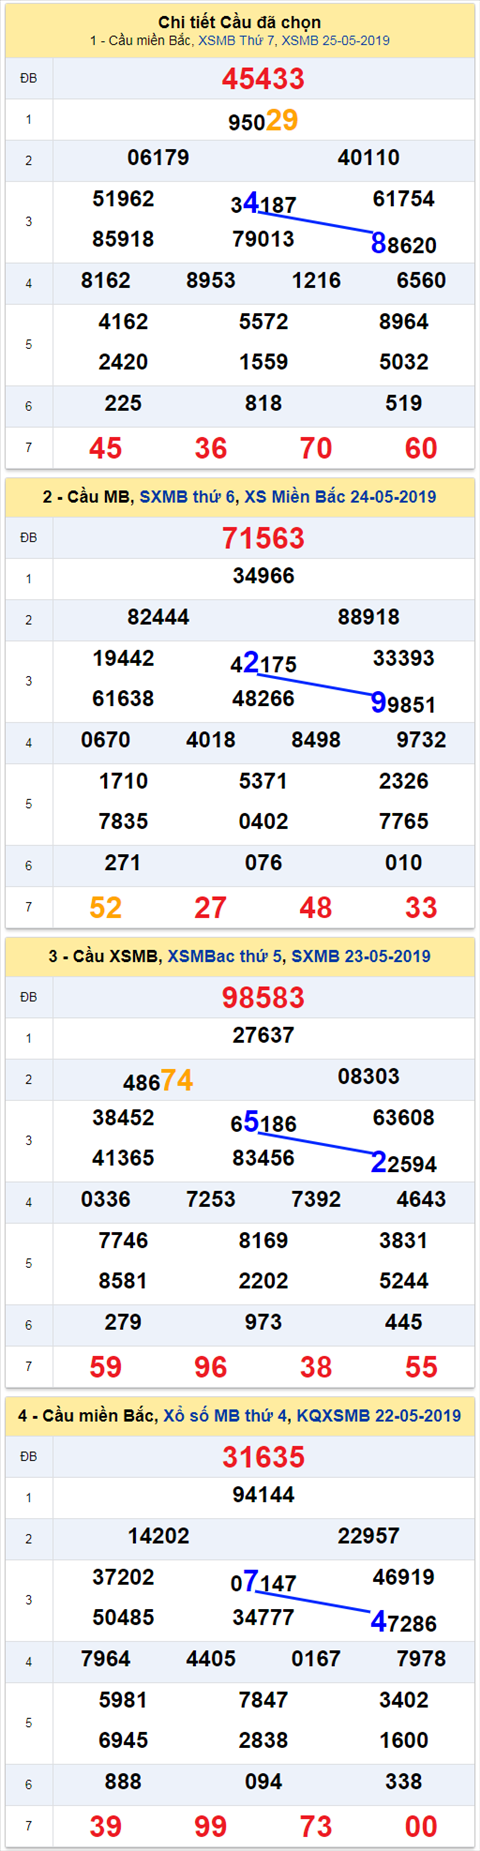Select second prize number 82444
Image resolution: width=480 pixels, height=1851 pixels.
click(x=158, y=617)
